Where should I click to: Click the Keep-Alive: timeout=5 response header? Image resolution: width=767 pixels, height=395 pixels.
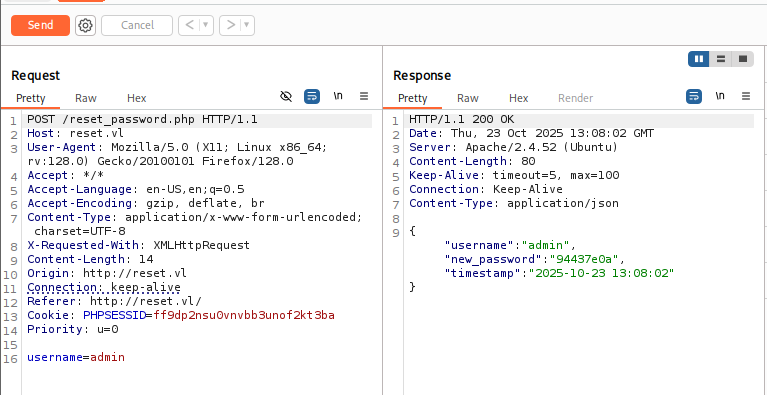[514, 176]
